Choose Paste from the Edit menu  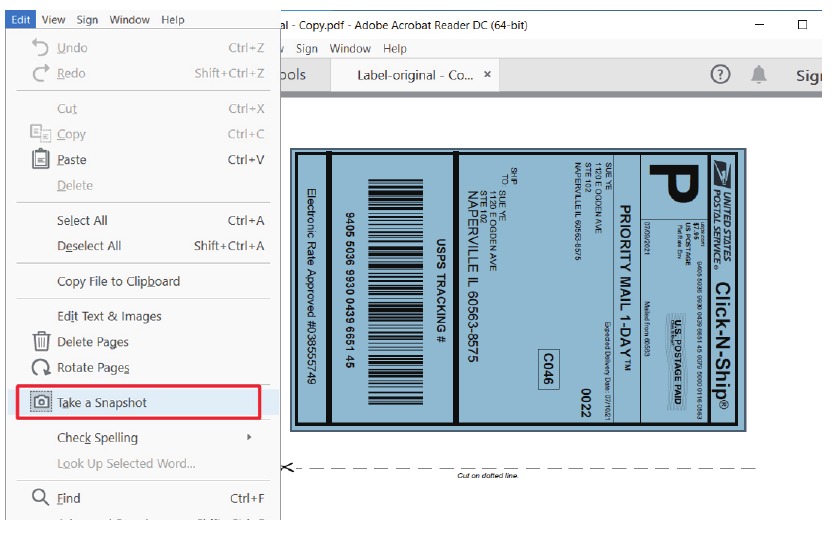(144, 160)
